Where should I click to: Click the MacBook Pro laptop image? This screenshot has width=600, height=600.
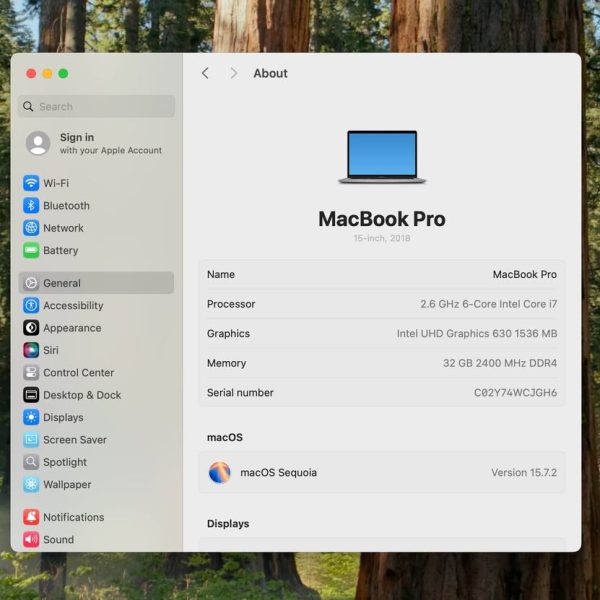[x=382, y=157]
